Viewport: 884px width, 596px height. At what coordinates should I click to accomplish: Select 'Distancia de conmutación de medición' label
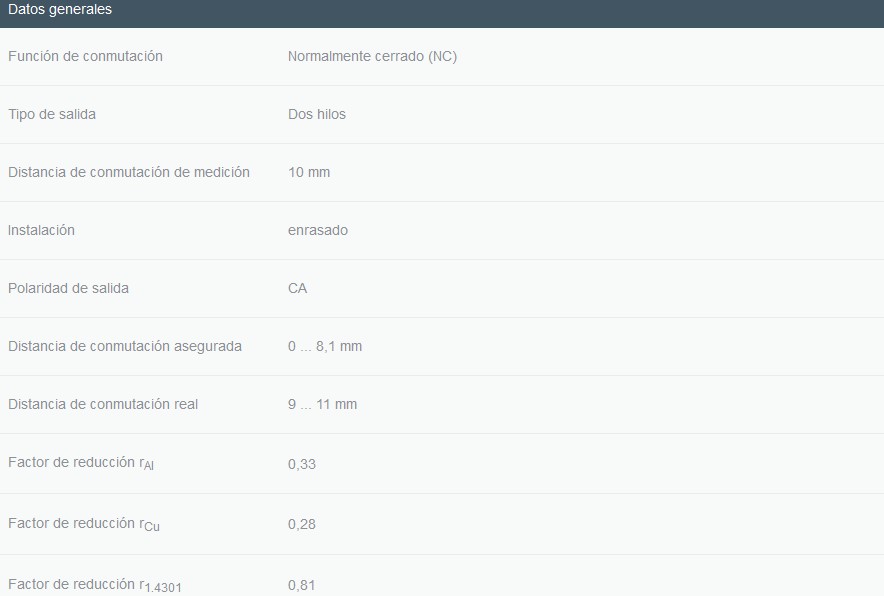(x=129, y=173)
